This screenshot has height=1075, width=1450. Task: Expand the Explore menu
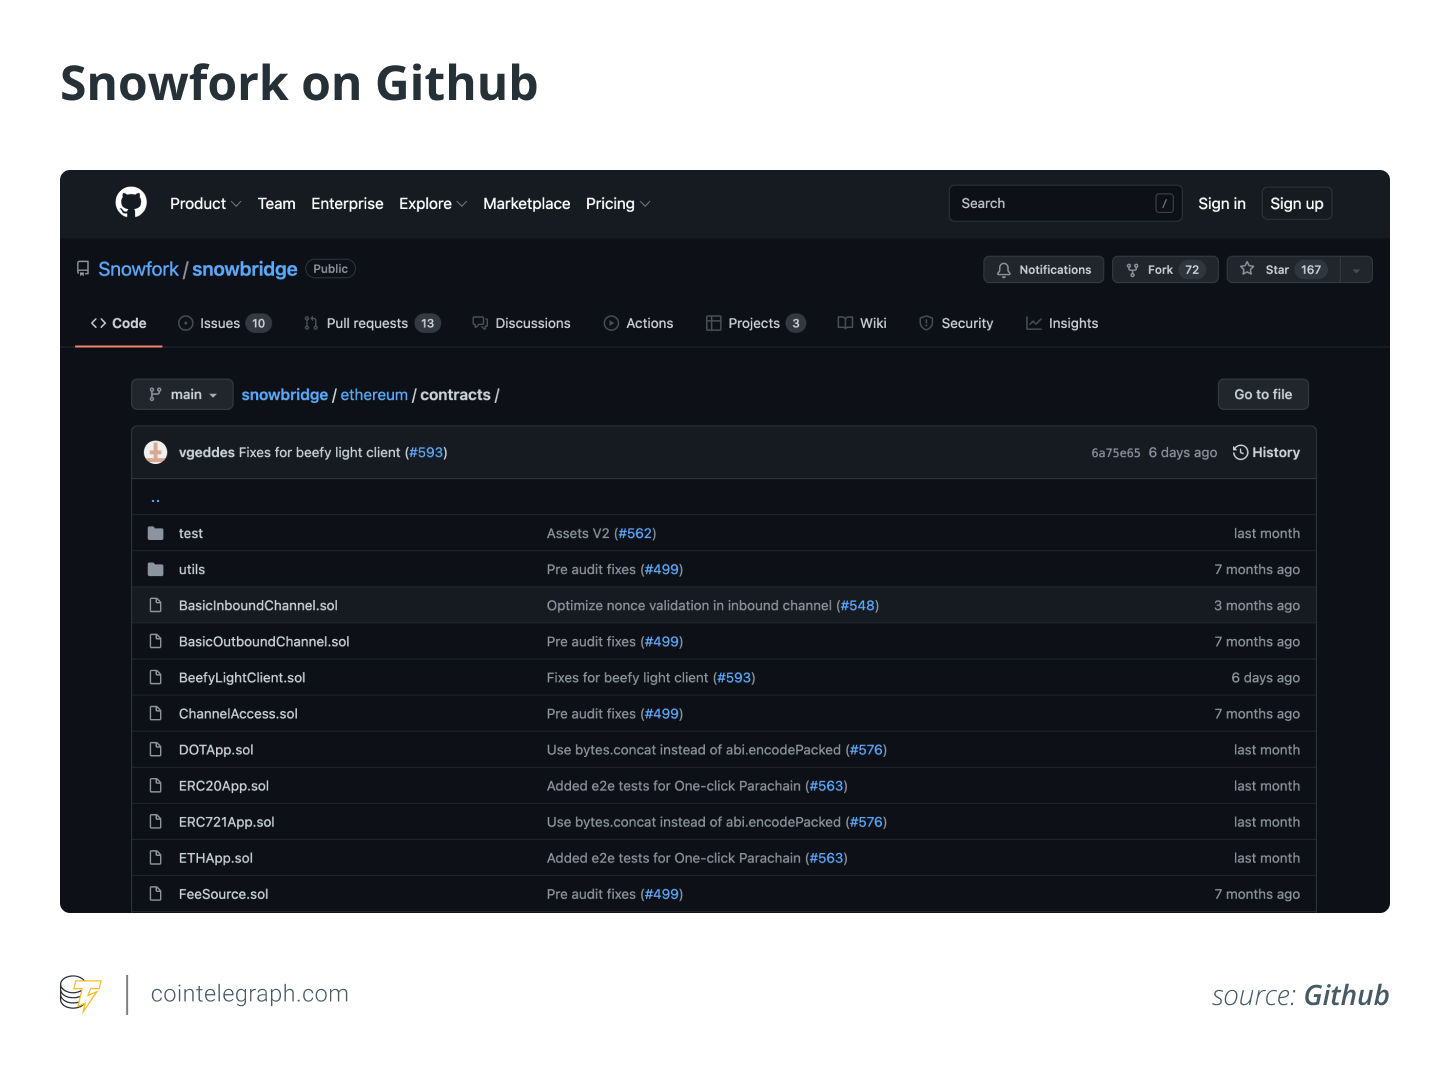432,203
